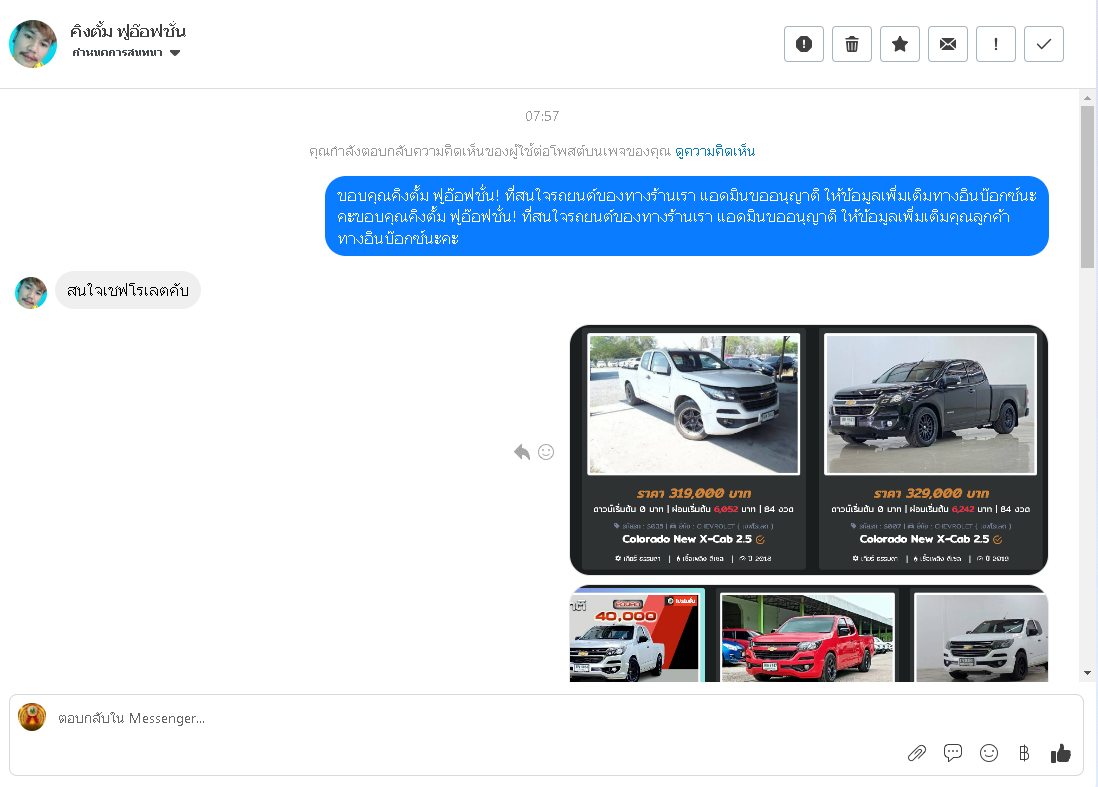1098x787 pixels.
Task: Flag conversation with exclamation mark icon
Action: [996, 44]
